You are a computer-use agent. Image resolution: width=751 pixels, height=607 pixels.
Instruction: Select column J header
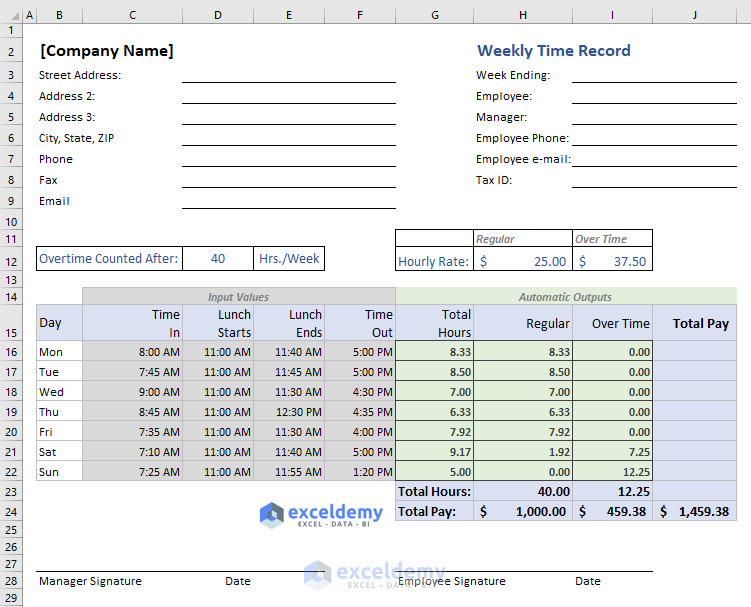[694, 15]
